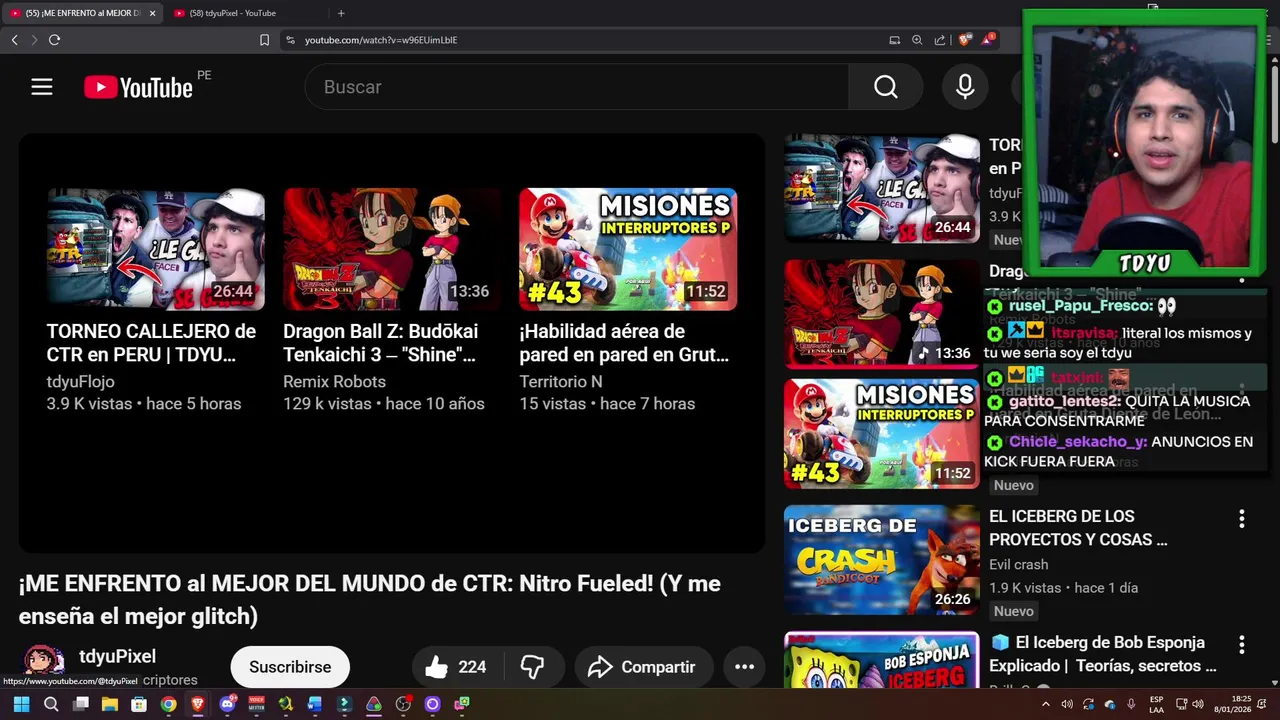Open Brave browser from taskbar

click(x=198, y=704)
